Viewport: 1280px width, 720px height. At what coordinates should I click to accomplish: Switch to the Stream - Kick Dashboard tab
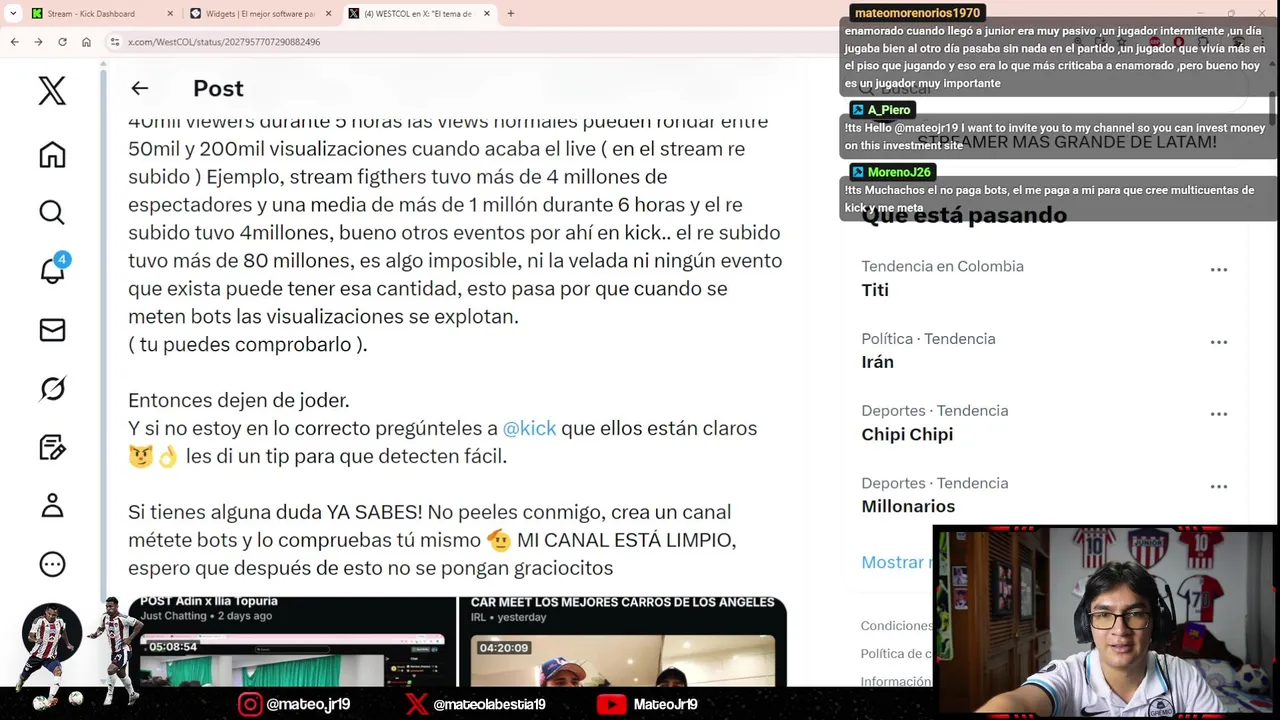[90, 14]
